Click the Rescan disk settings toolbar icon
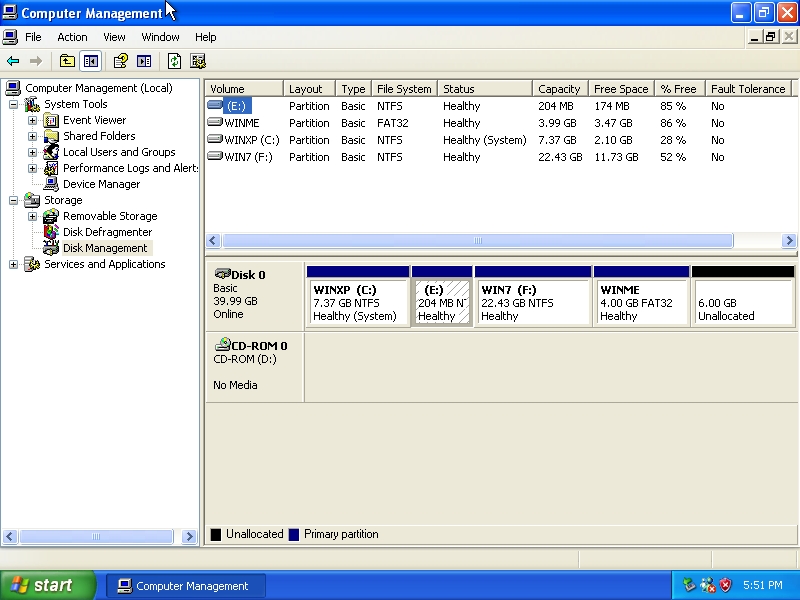800x600 pixels. coord(198,61)
